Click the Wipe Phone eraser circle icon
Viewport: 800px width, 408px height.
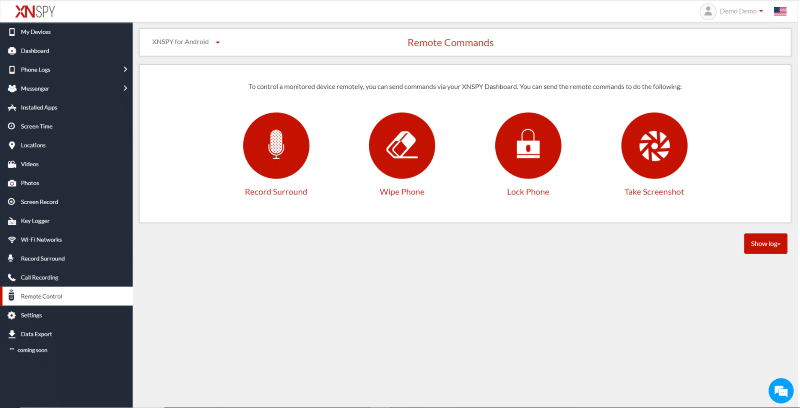pos(402,145)
